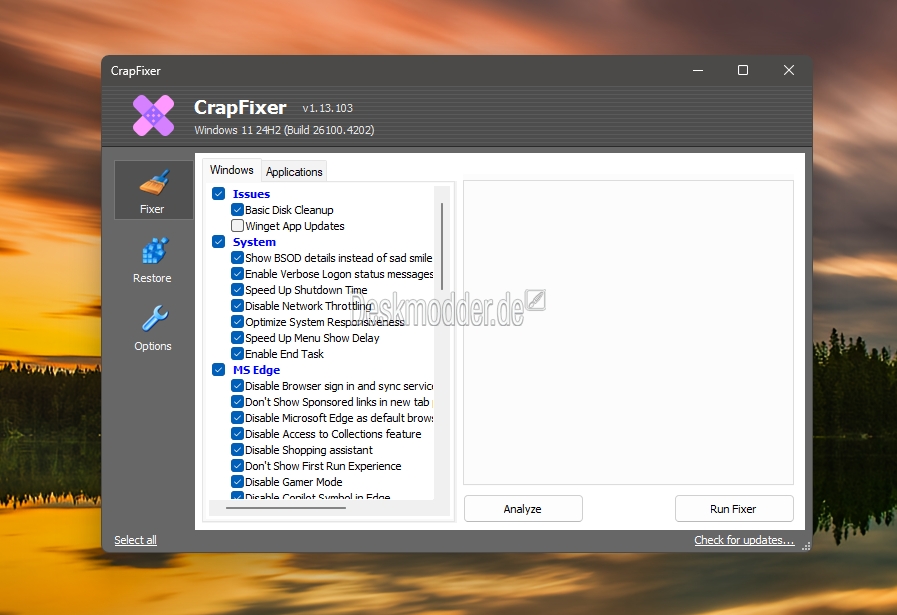
Task: Click the window resize grip corner
Action: click(x=806, y=546)
